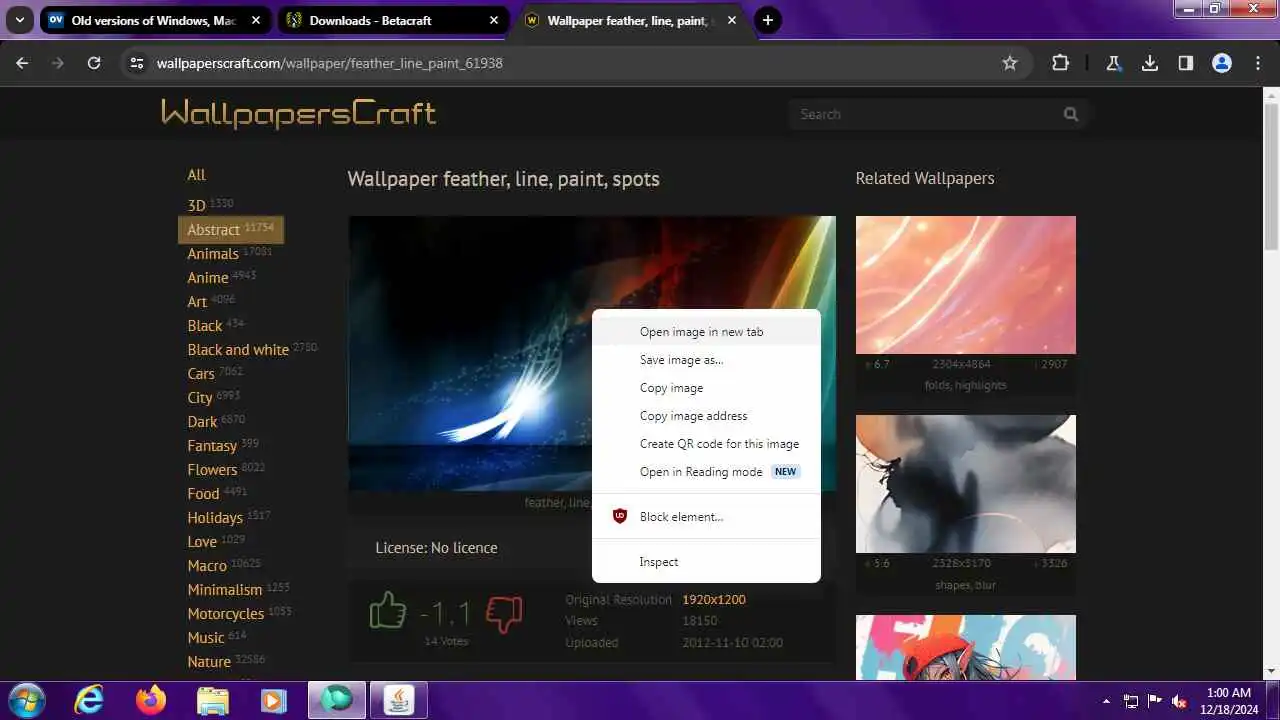The width and height of the screenshot is (1280, 720).
Task: Open the Art category
Action: (197, 302)
